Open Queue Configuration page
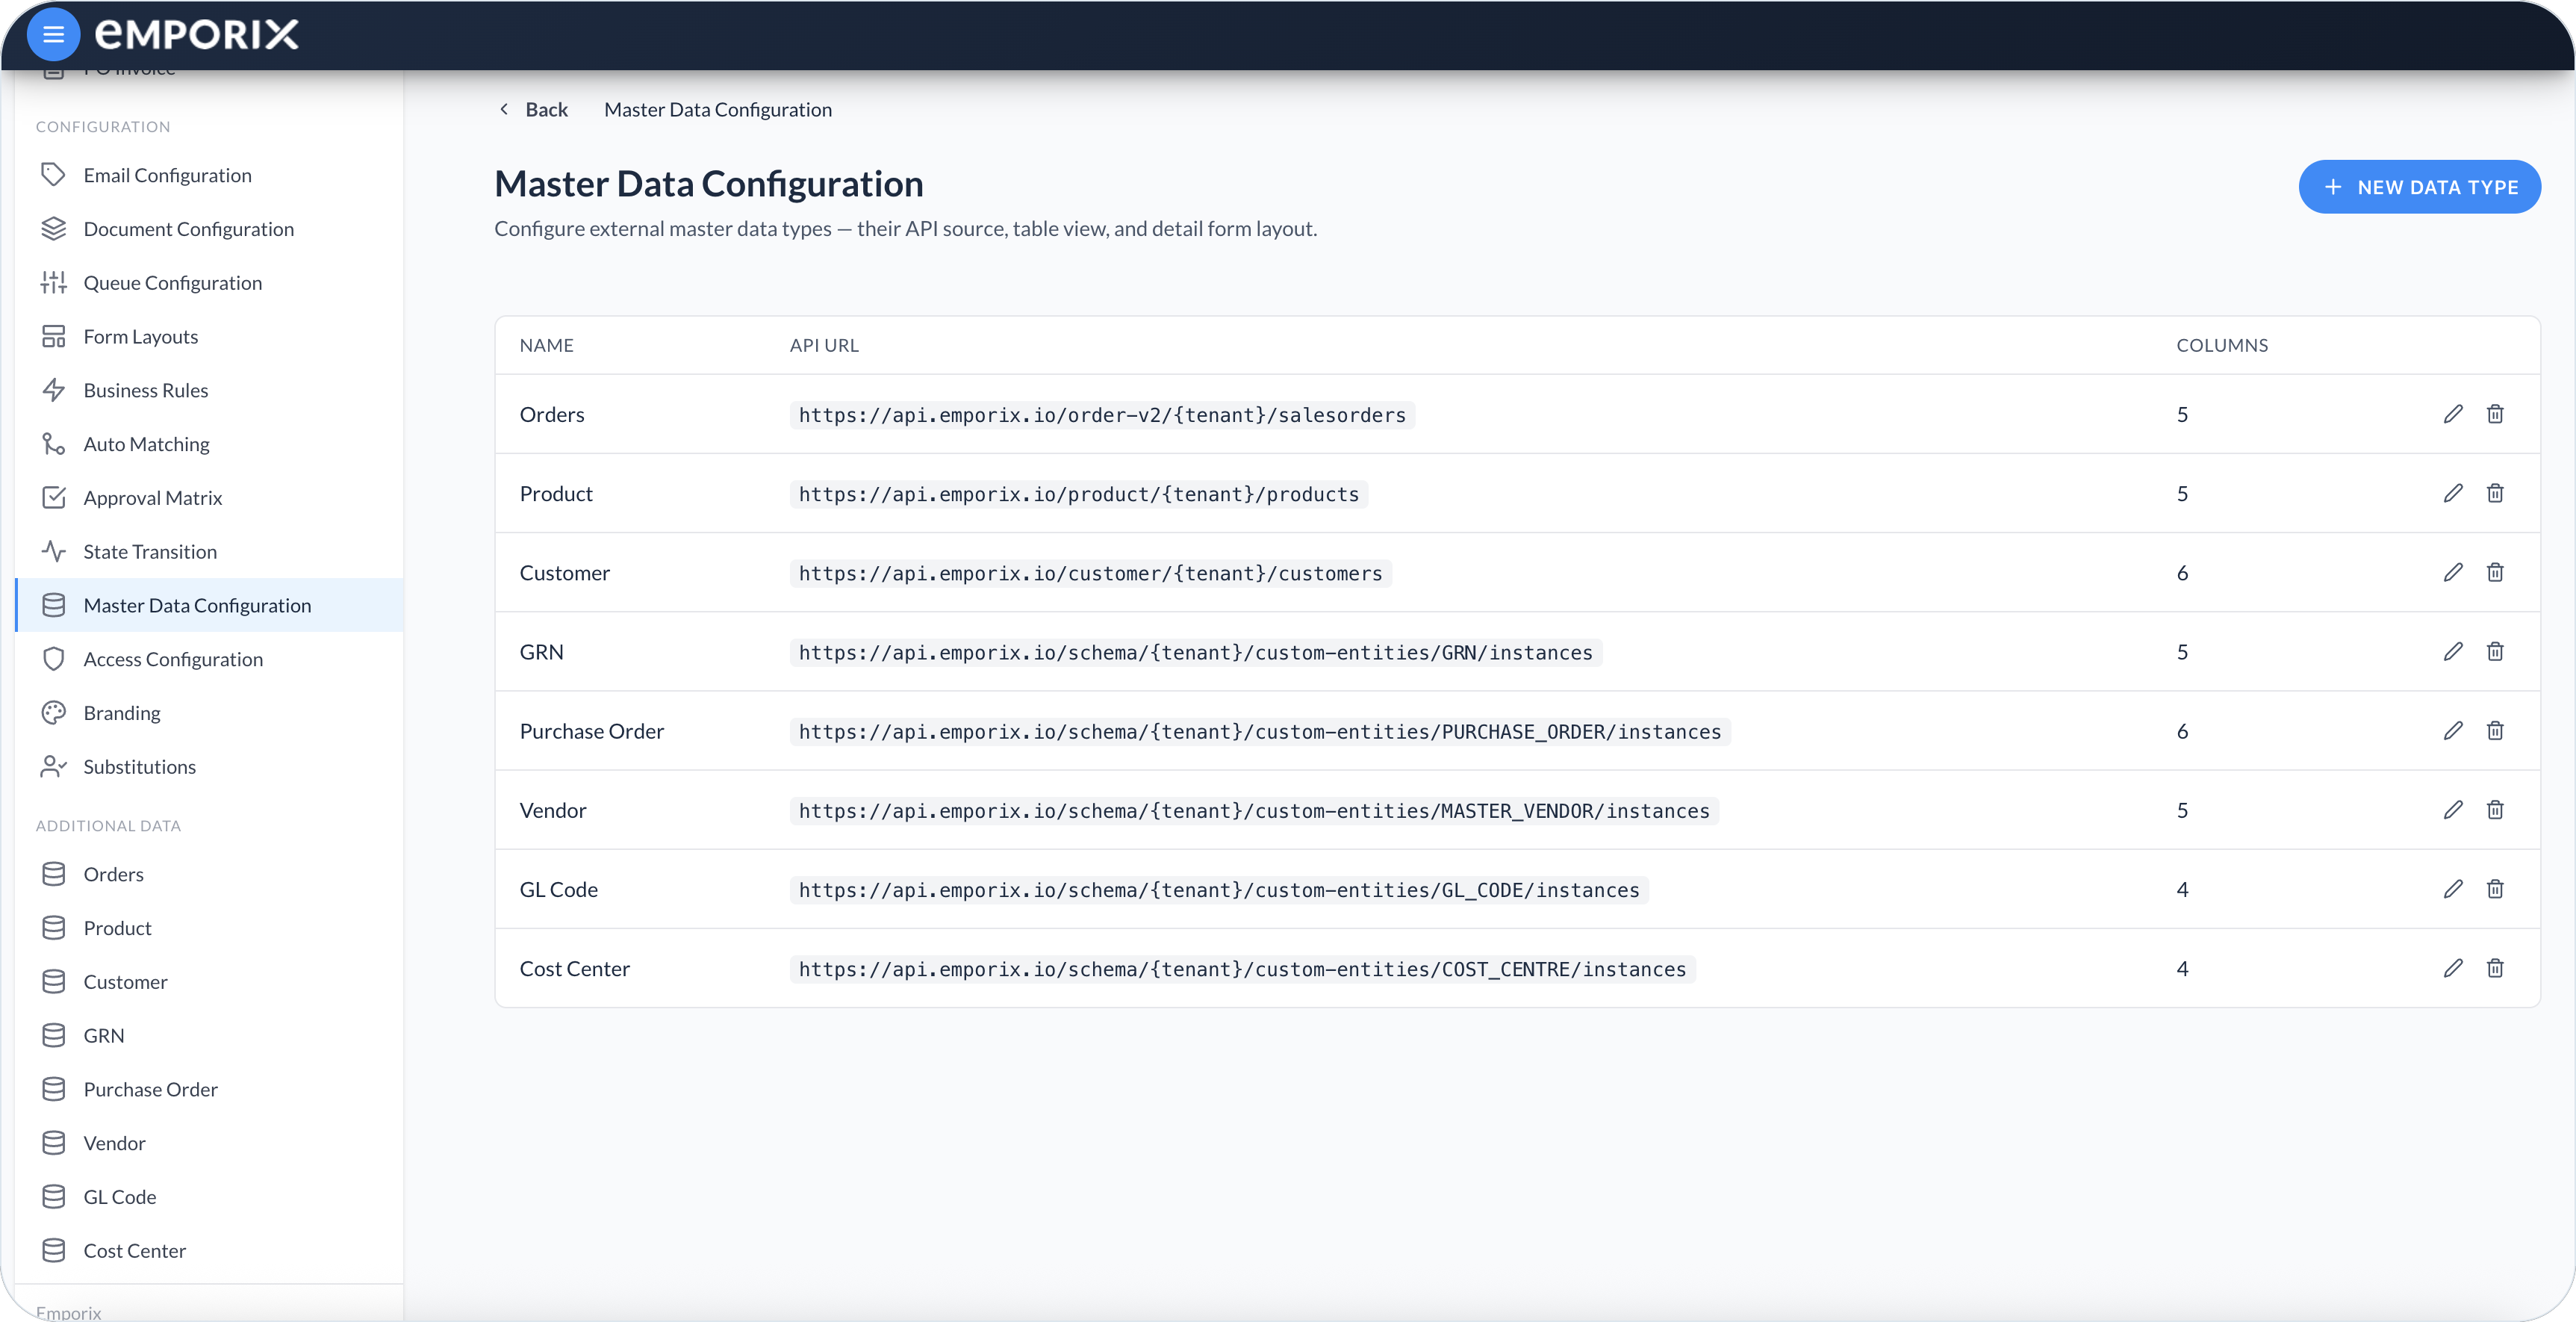 coord(209,283)
